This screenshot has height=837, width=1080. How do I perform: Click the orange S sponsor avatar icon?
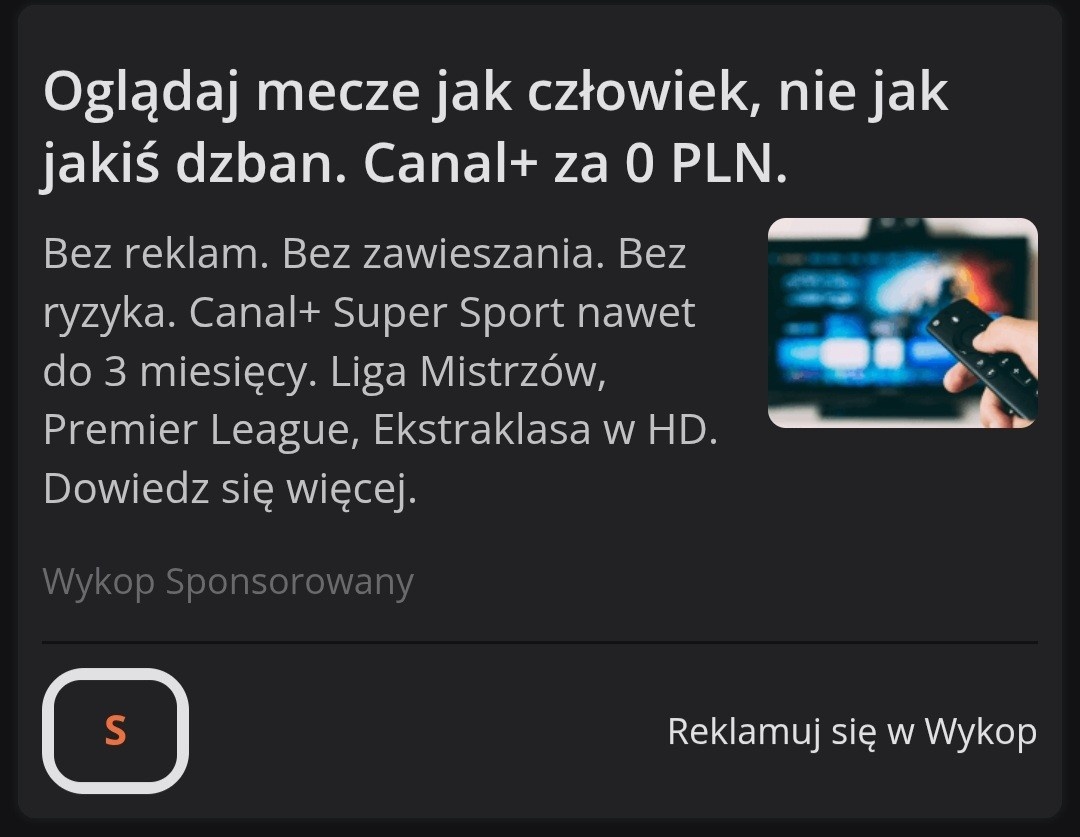[x=116, y=730]
